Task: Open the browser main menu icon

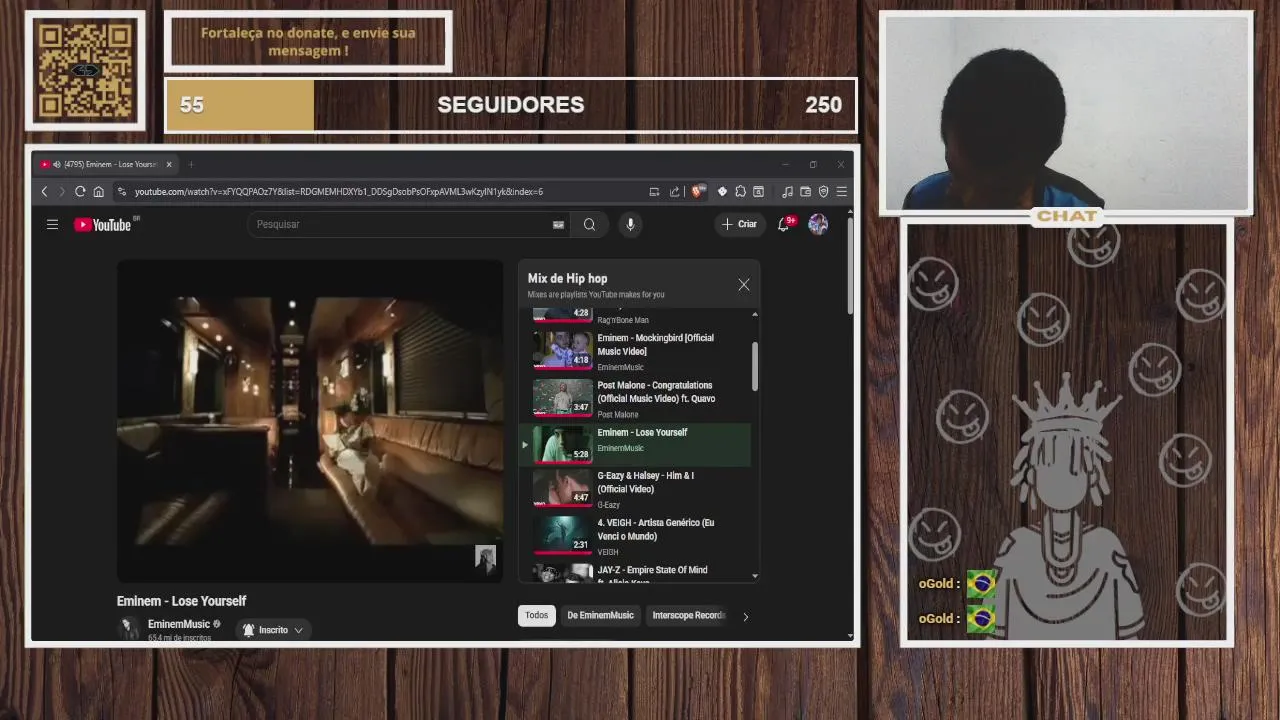Action: click(x=841, y=192)
